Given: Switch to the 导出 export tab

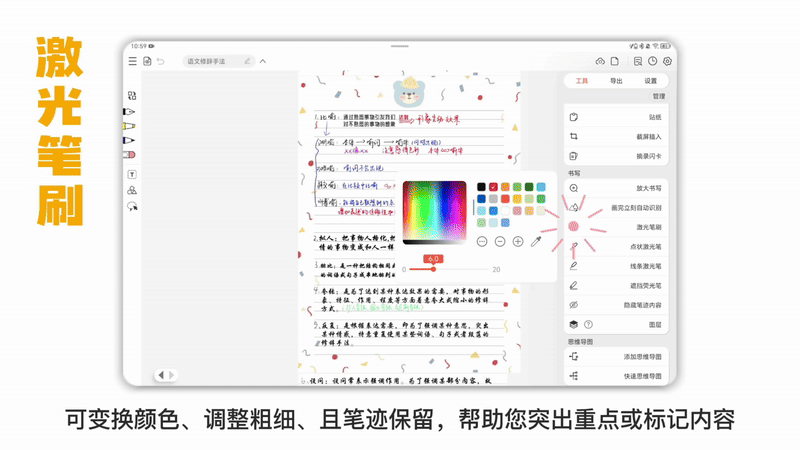Looking at the screenshot, I should [x=616, y=81].
